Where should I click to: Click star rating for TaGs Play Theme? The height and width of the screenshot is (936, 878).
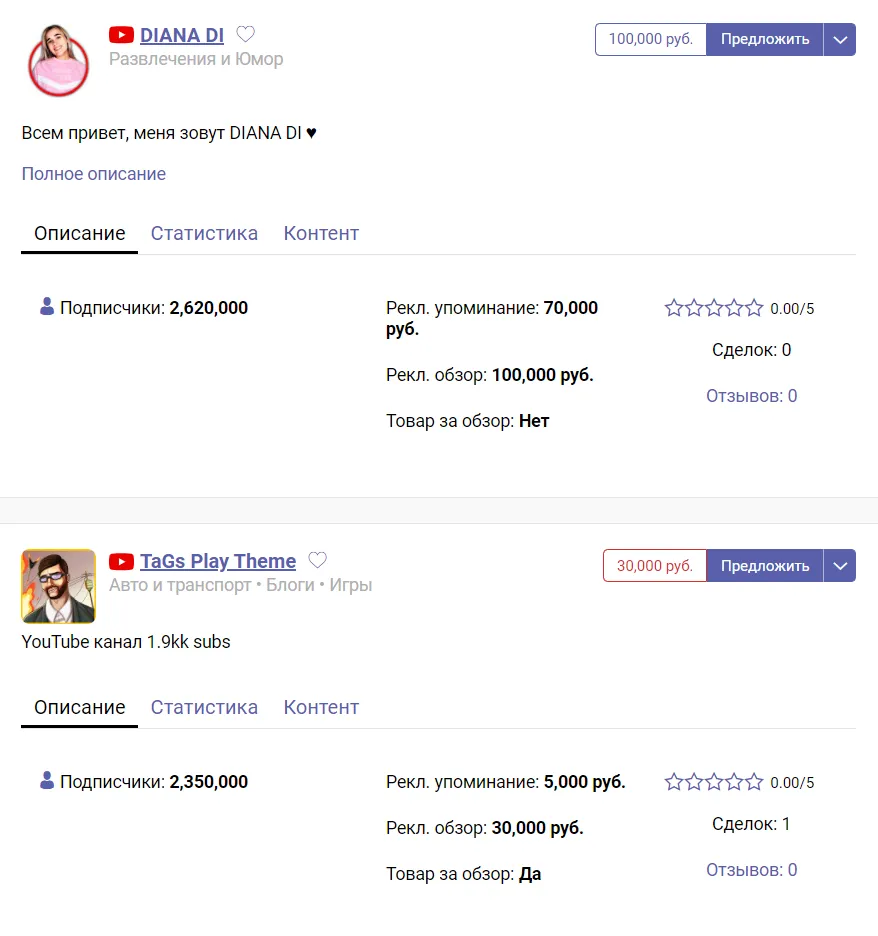coord(714,782)
